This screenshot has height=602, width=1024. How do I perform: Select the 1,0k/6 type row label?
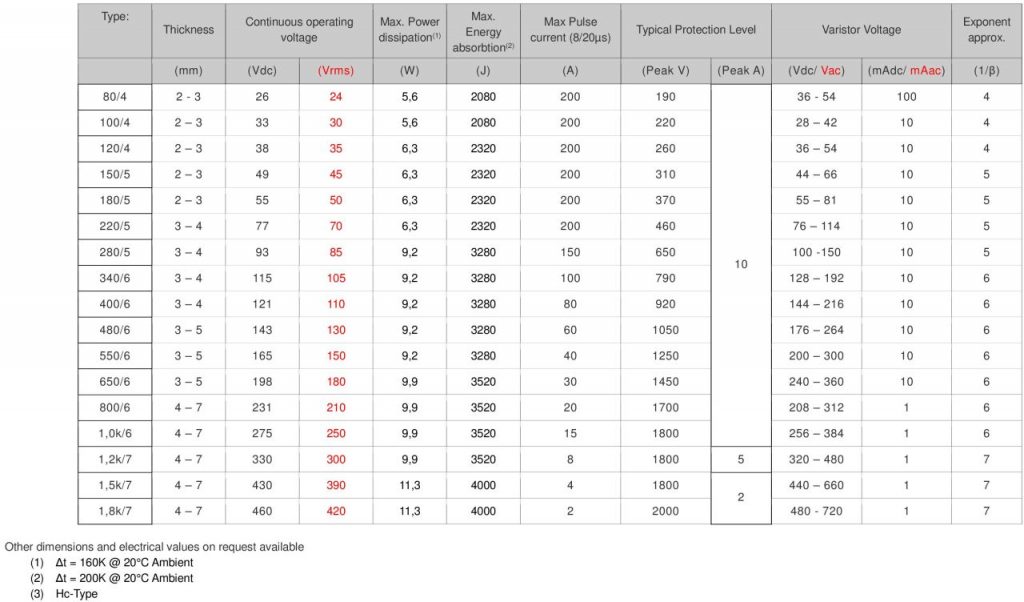(x=115, y=434)
